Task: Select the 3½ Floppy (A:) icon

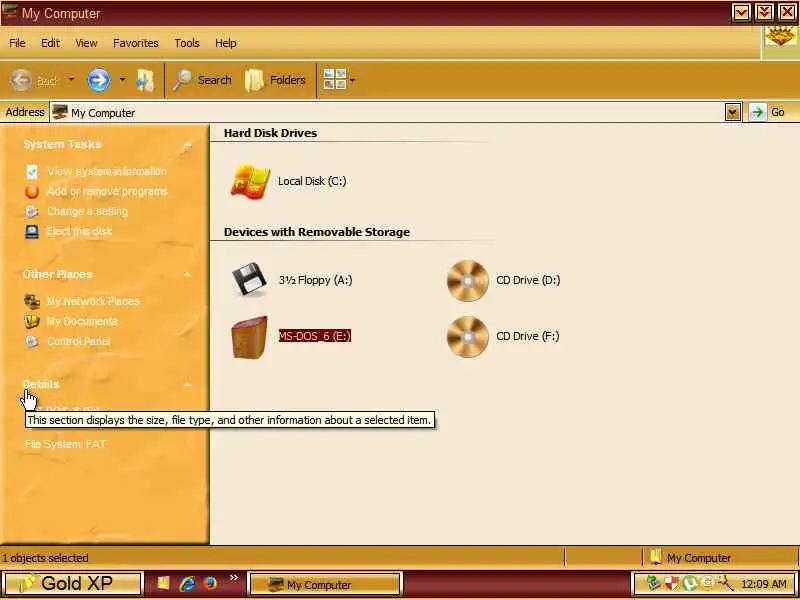Action: (x=249, y=279)
